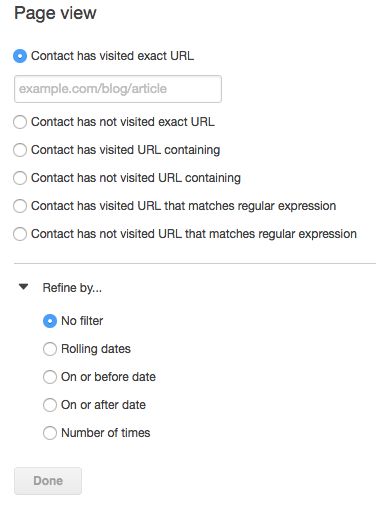Enable the 'Number of times' filter
The width and height of the screenshot is (376, 512).
[x=50, y=433]
